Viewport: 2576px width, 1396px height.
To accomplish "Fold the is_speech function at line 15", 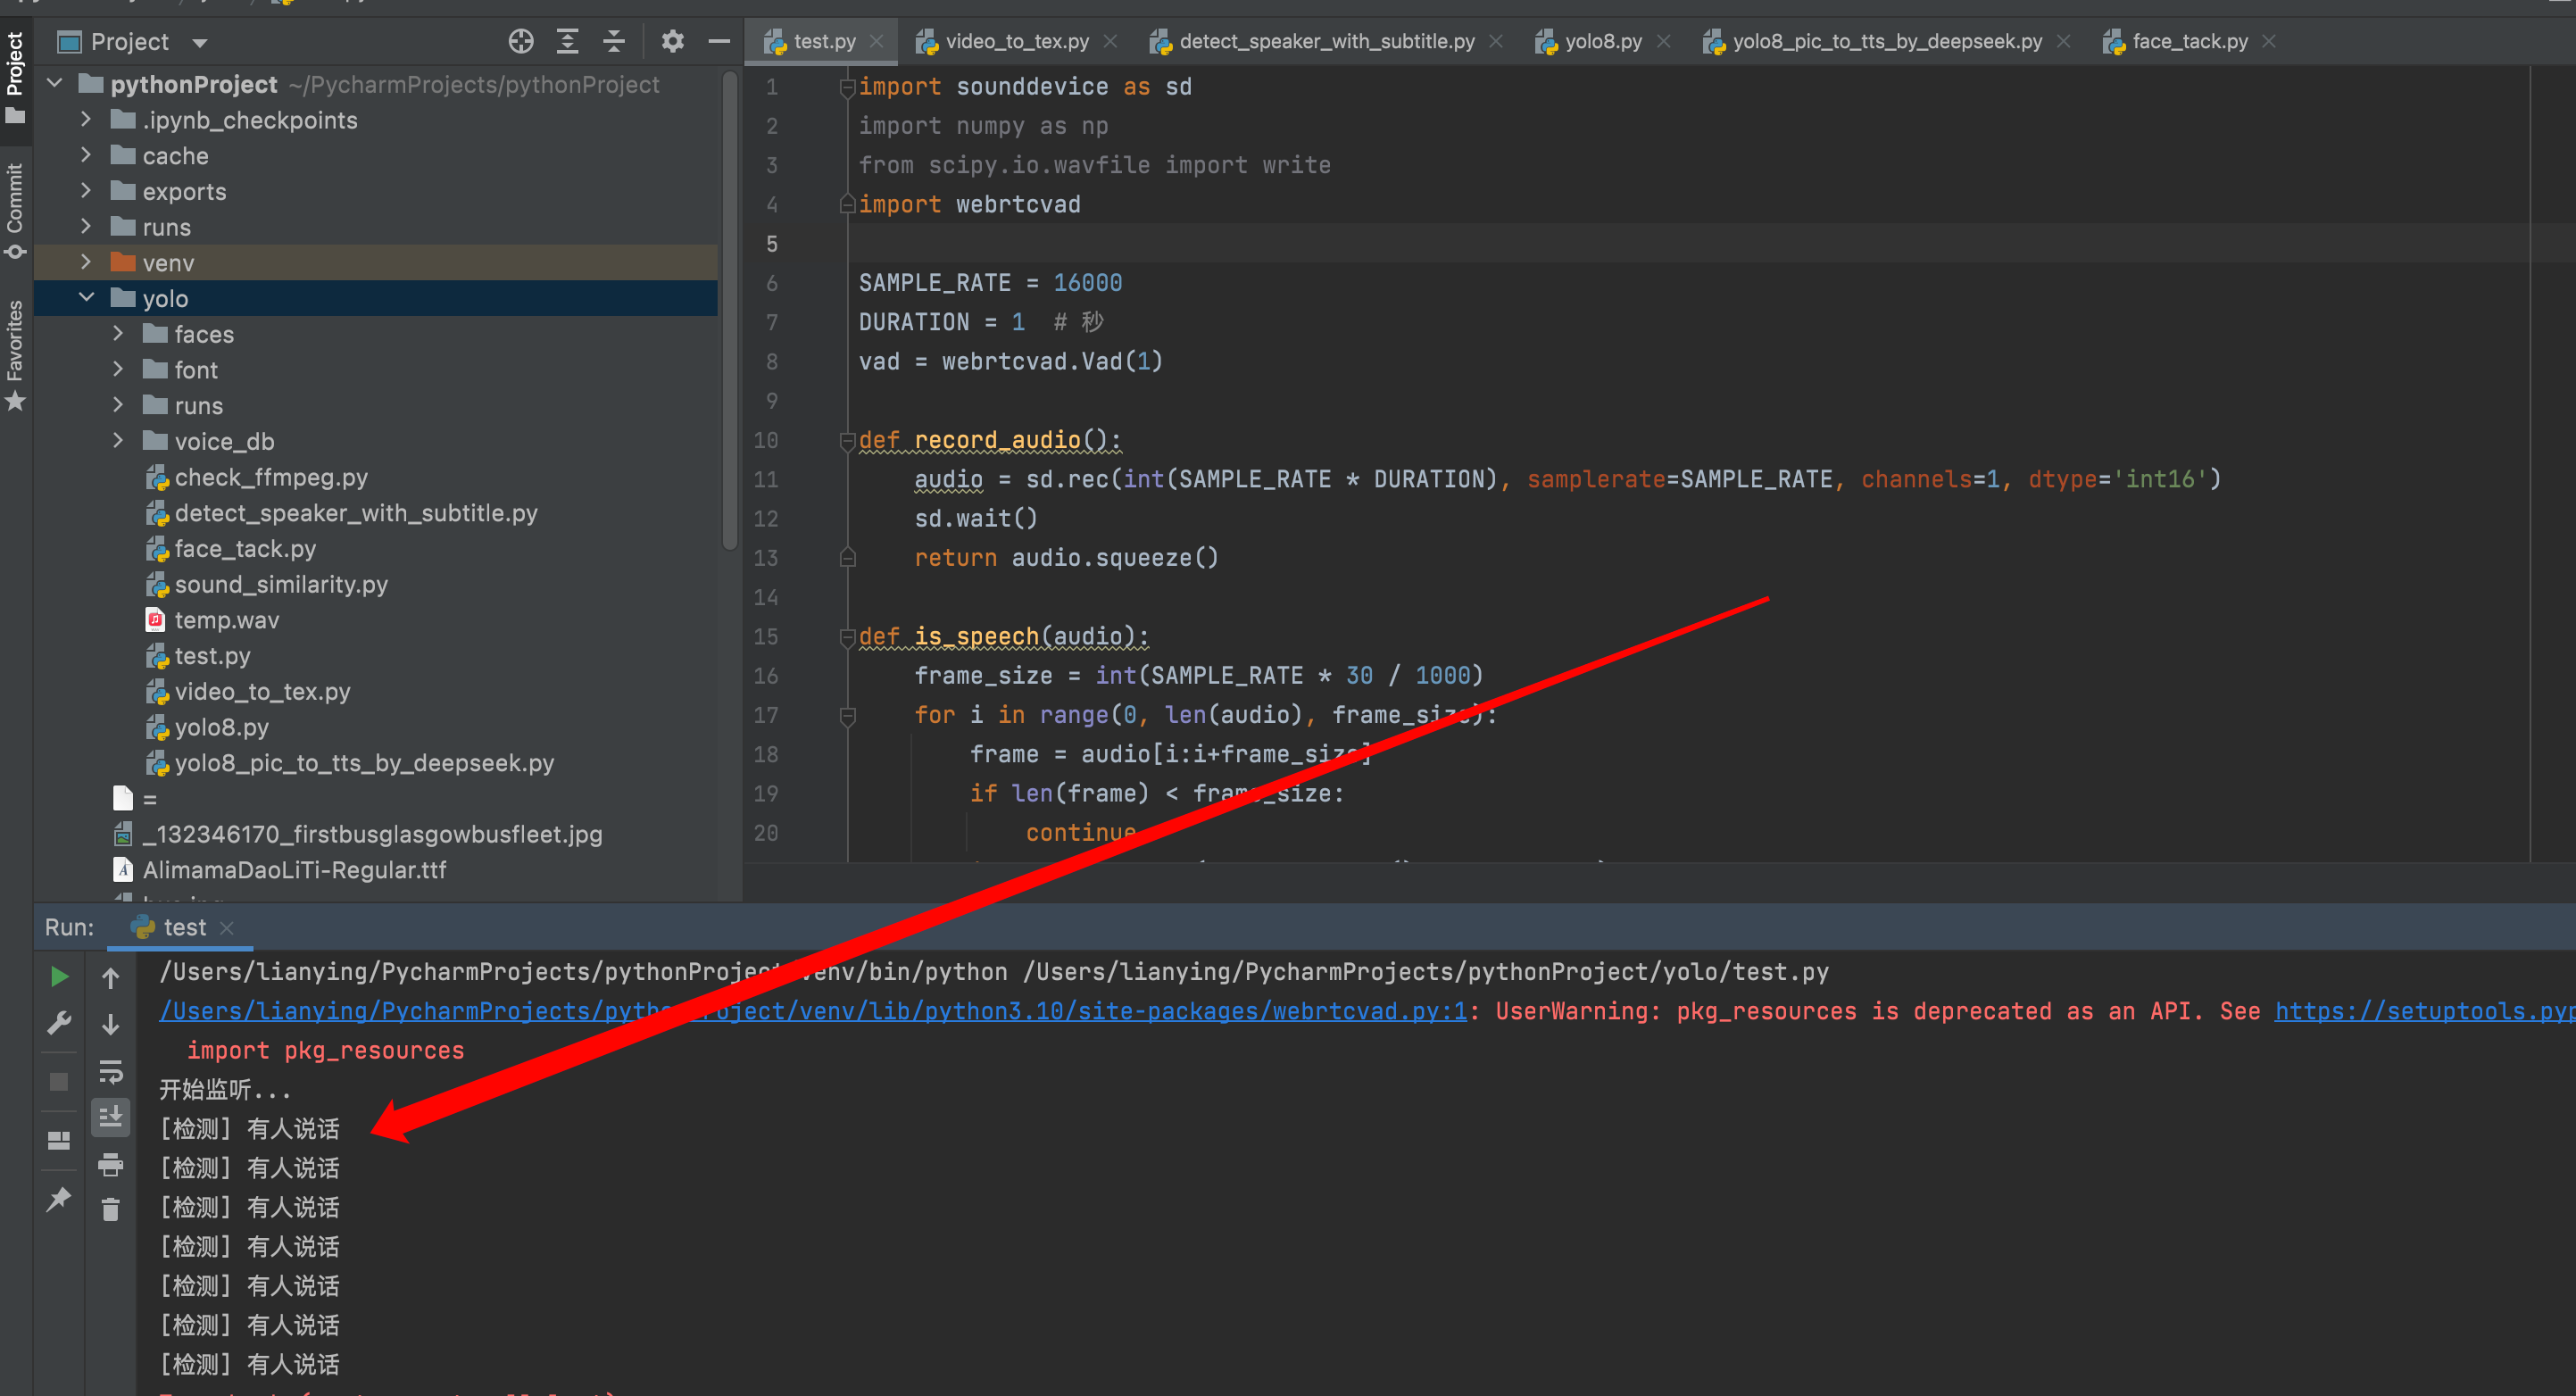I will [x=847, y=637].
